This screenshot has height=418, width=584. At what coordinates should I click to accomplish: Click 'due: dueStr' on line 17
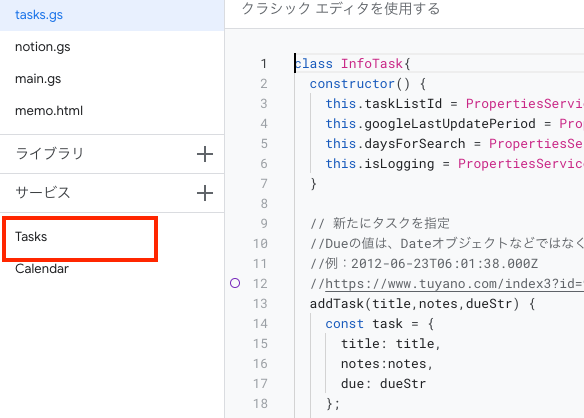click(x=383, y=384)
